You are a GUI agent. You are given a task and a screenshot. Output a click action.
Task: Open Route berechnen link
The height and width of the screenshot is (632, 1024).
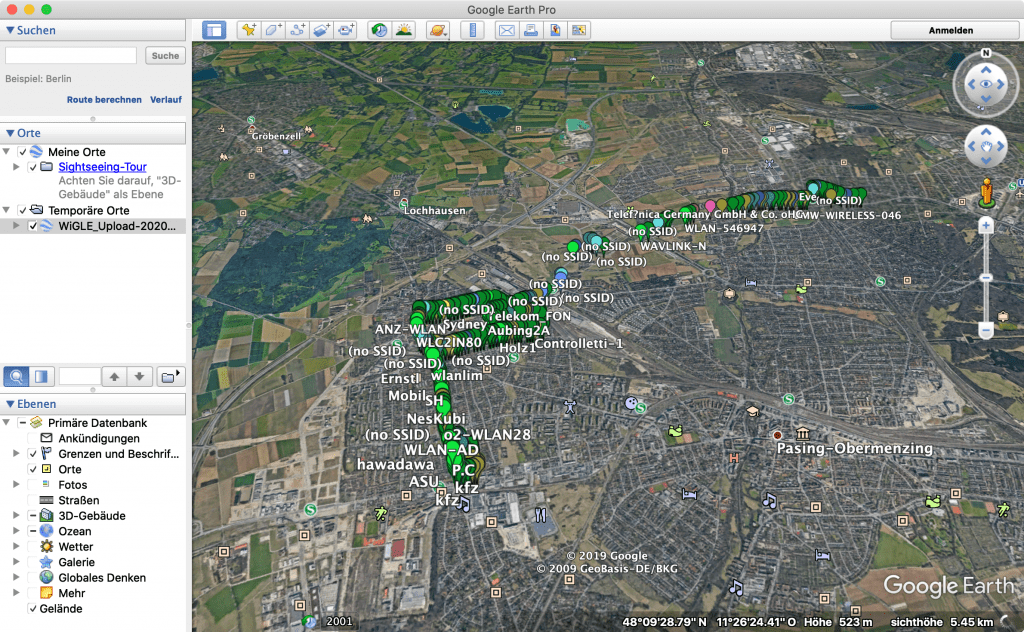coord(104,99)
